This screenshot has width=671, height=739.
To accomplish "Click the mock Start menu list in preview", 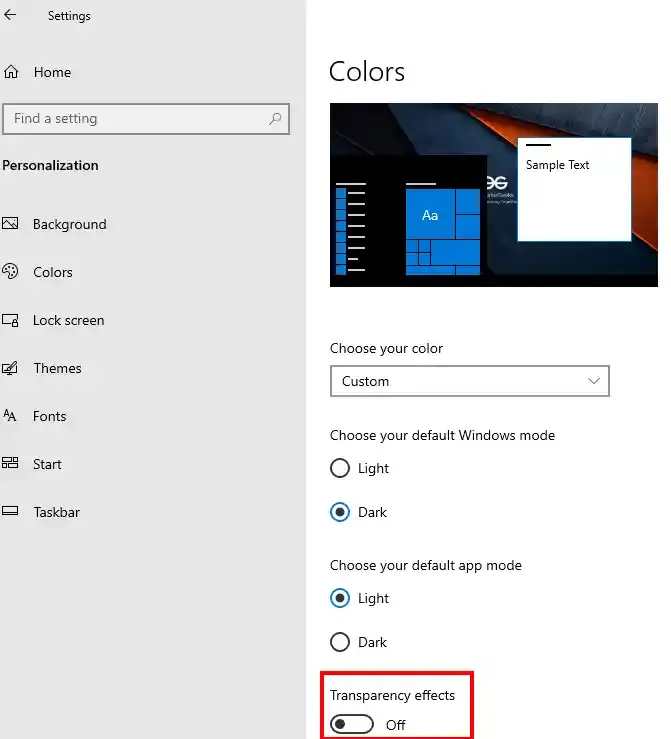I will coord(350,229).
